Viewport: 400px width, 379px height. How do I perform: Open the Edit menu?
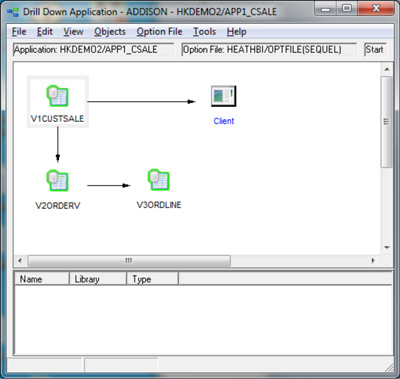point(45,32)
